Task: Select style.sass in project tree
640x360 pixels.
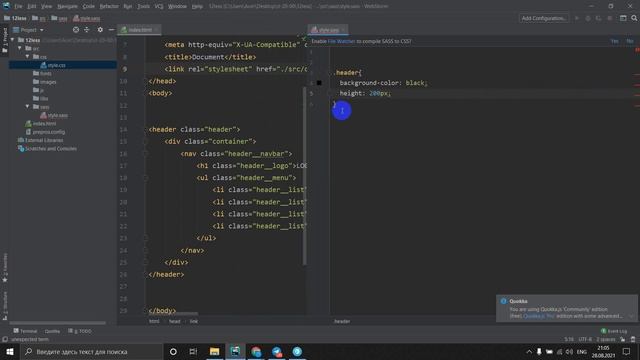Action: click(x=54, y=115)
